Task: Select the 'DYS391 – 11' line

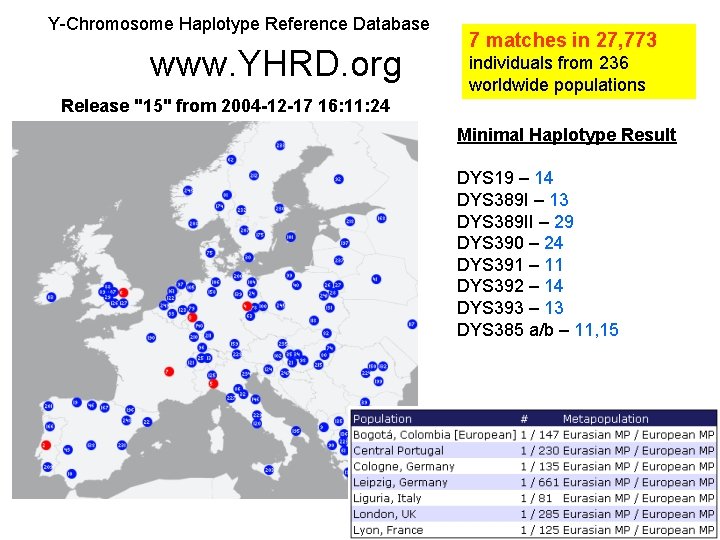Action: (x=510, y=265)
